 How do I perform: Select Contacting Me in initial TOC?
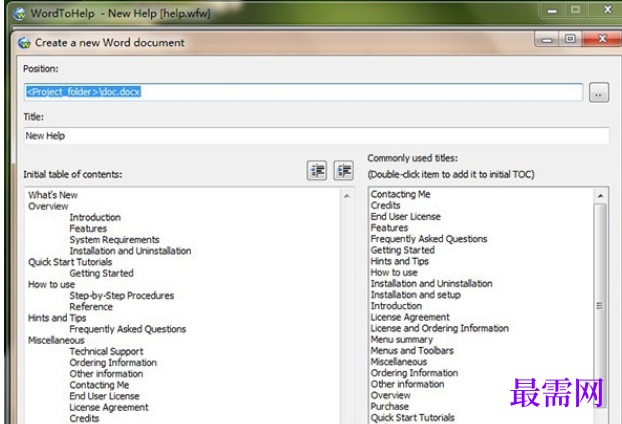(99, 385)
